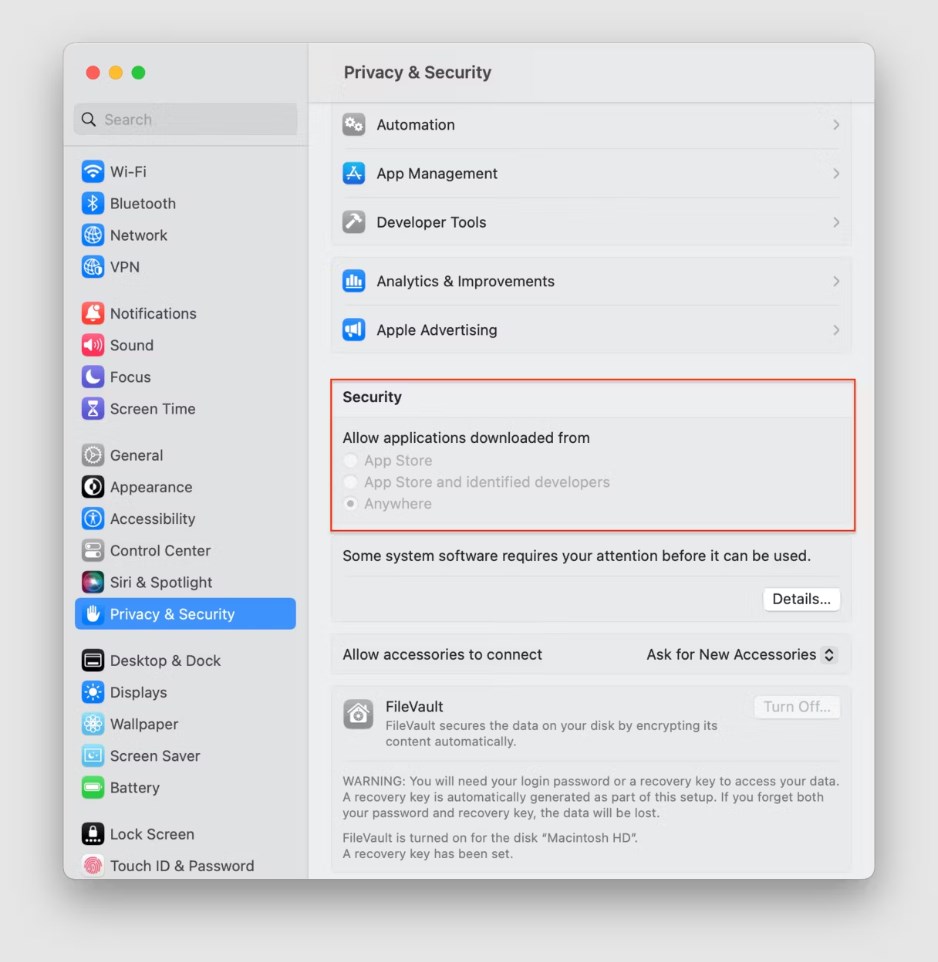Click the Desktop & Dock icon
Image resolution: width=938 pixels, height=962 pixels.
point(93,661)
